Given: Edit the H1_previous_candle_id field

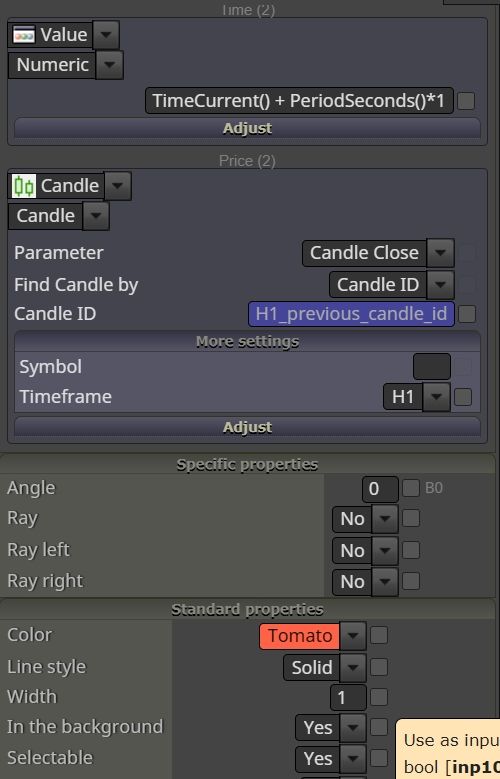Looking at the screenshot, I should (x=351, y=314).
